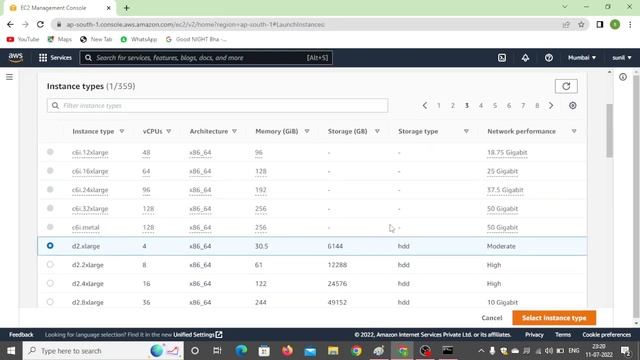Select the c6i.12xlarge radio button

(50, 152)
